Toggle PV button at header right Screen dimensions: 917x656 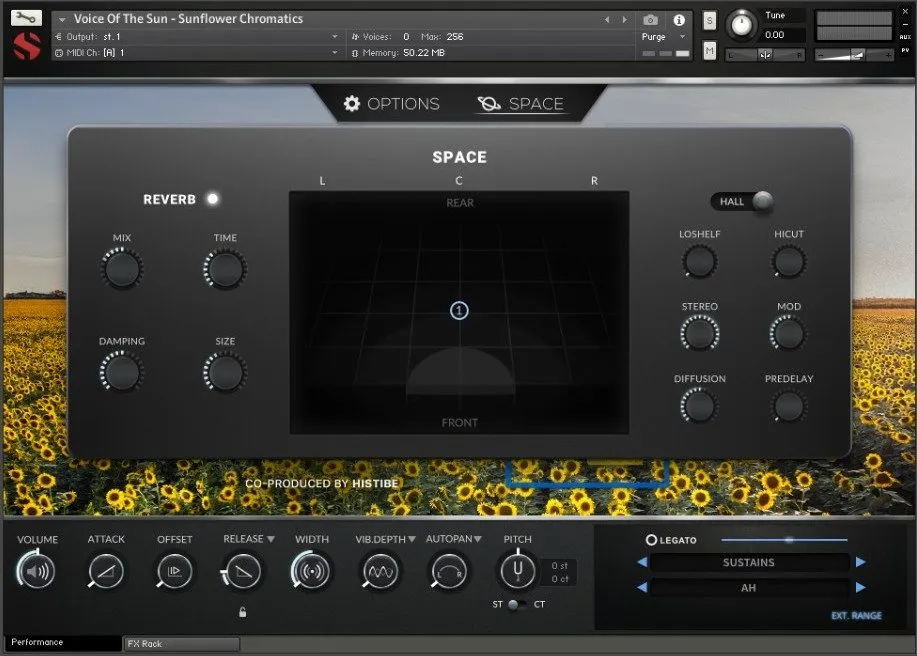[905, 50]
